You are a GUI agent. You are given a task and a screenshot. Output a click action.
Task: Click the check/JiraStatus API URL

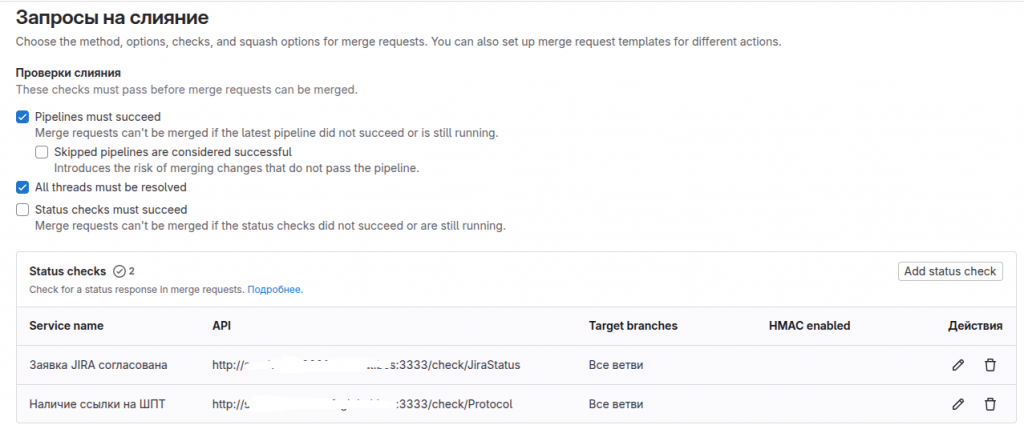(x=366, y=365)
